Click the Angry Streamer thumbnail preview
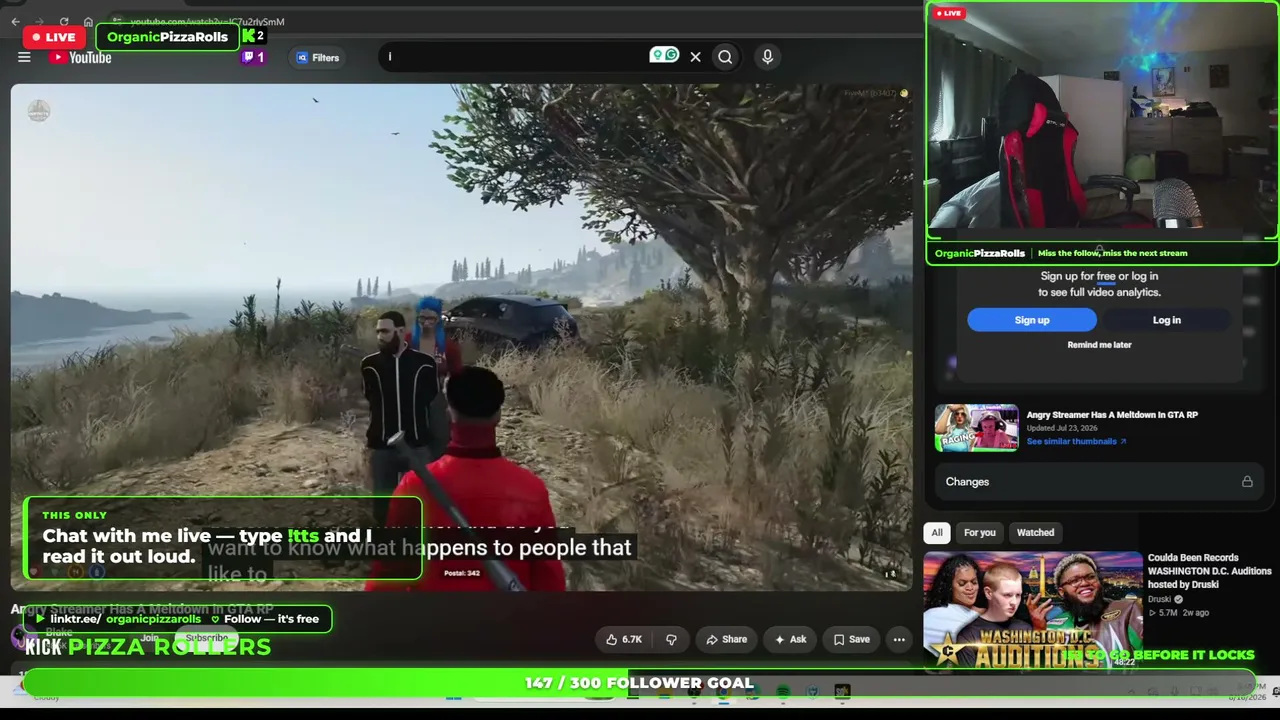Viewport: 1280px width, 720px height. (976, 428)
